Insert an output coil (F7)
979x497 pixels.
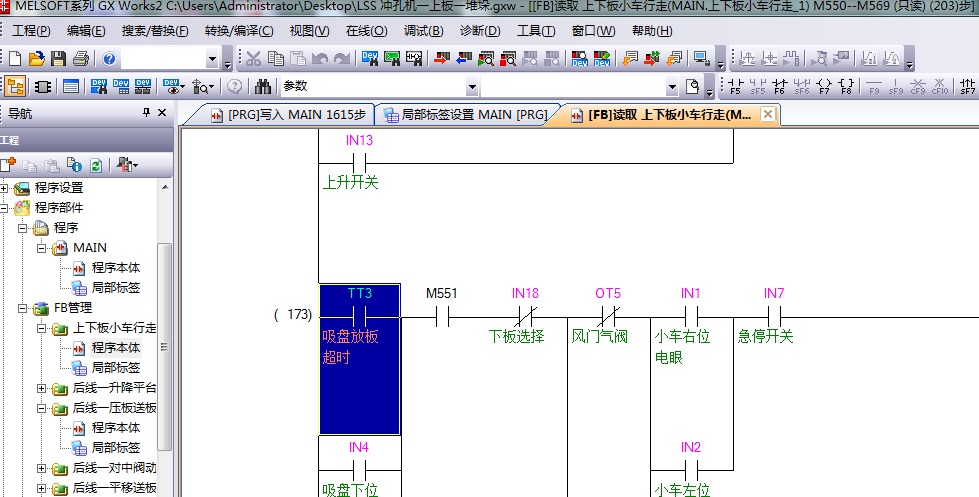pyautogui.click(x=823, y=87)
